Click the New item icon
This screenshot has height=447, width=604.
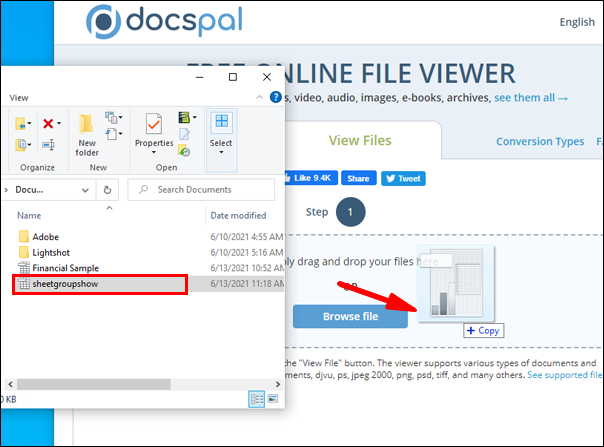click(x=111, y=117)
